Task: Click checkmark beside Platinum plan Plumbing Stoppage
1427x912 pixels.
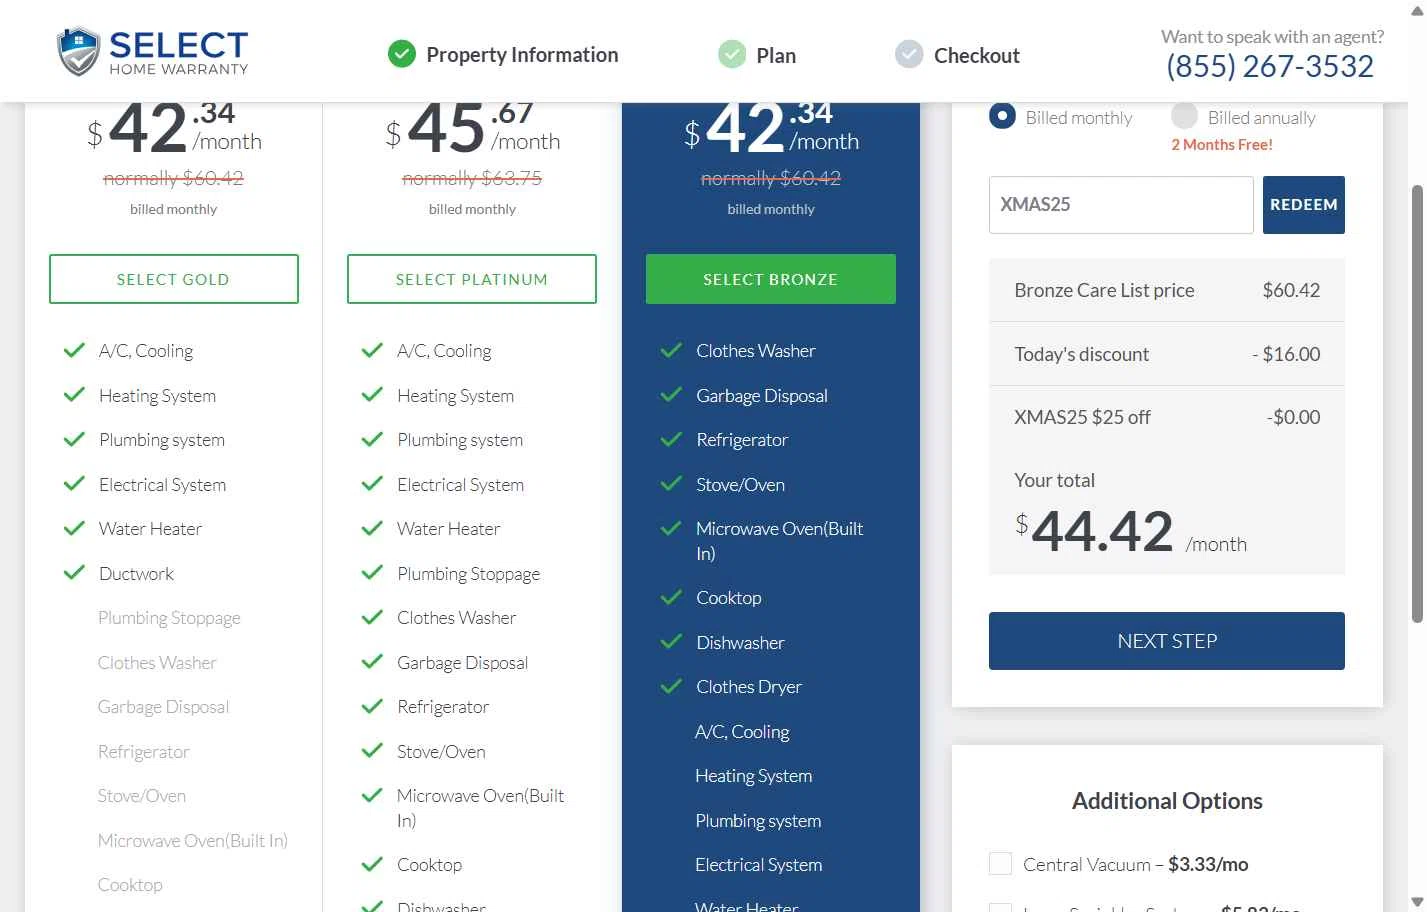Action: 372,573
